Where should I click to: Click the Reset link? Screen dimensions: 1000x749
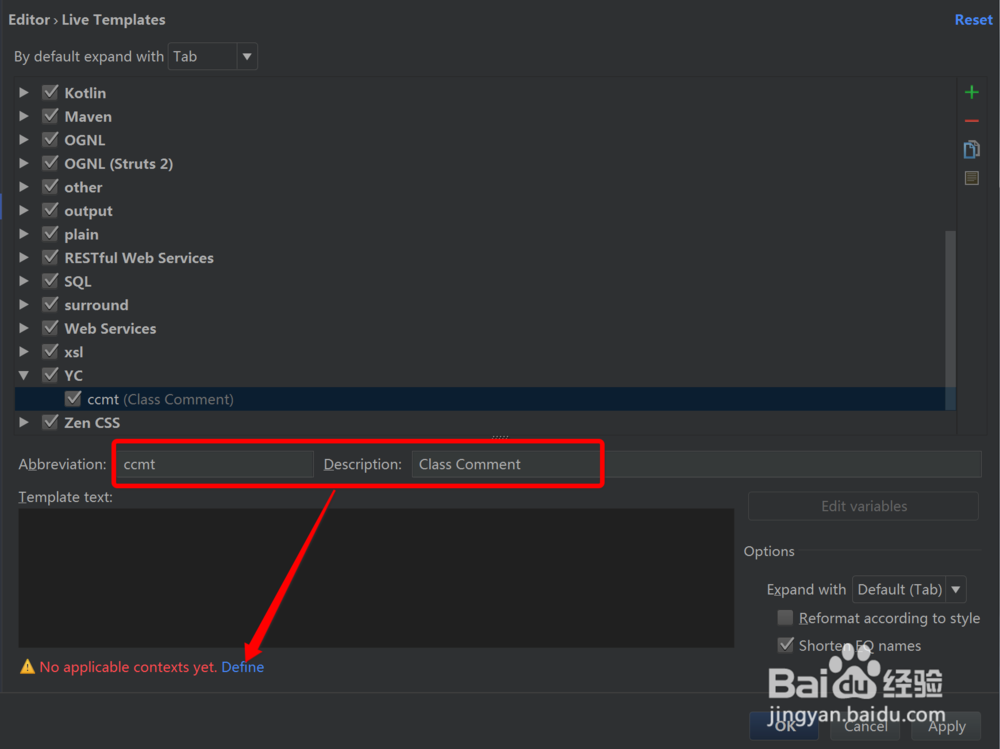(972, 19)
